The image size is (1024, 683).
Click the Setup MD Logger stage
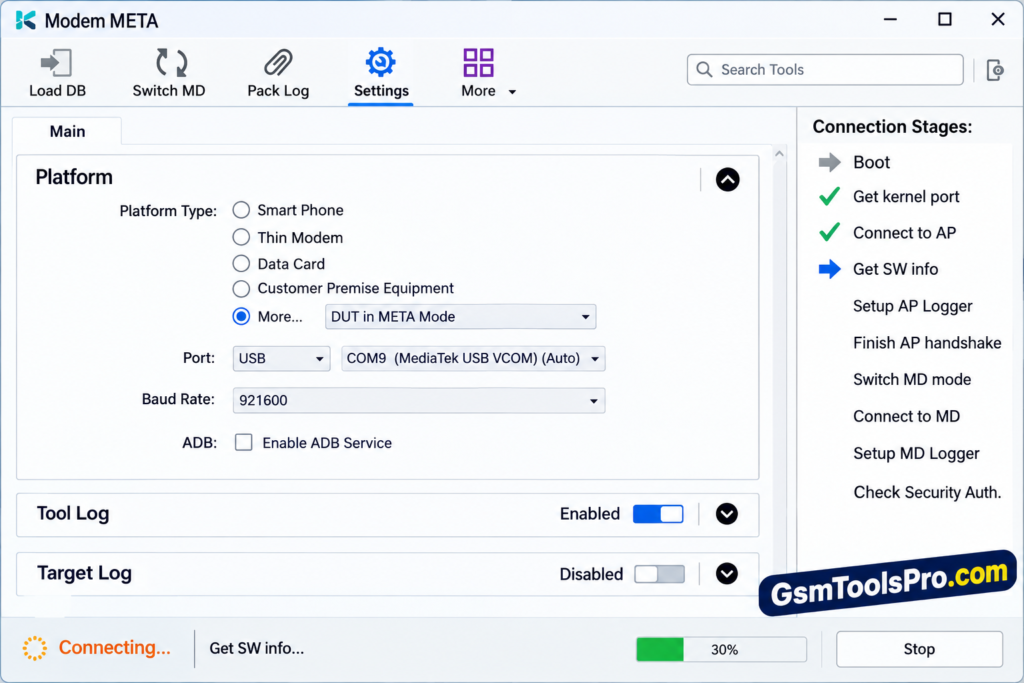click(916, 453)
